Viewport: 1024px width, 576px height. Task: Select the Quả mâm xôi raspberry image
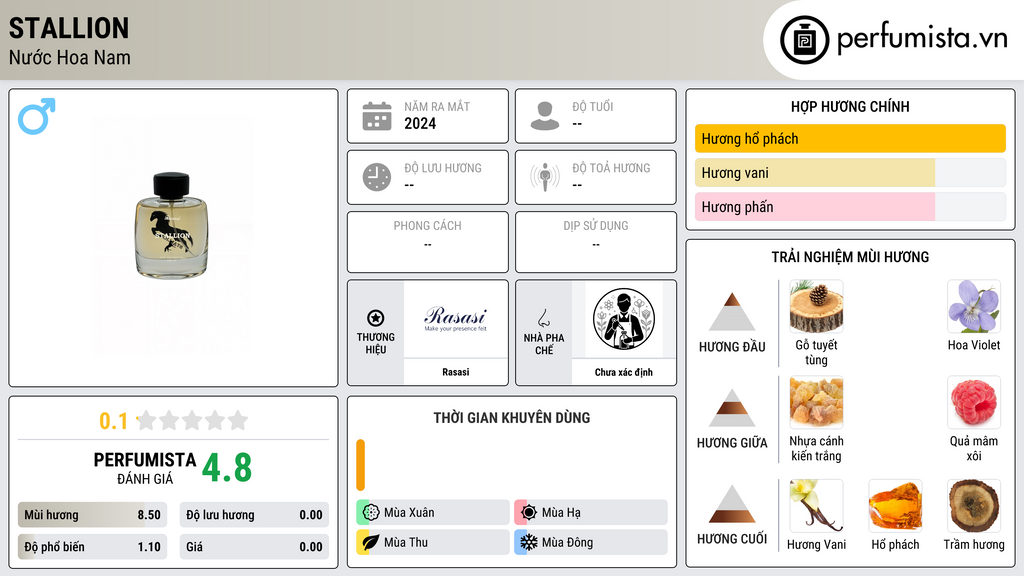click(974, 402)
